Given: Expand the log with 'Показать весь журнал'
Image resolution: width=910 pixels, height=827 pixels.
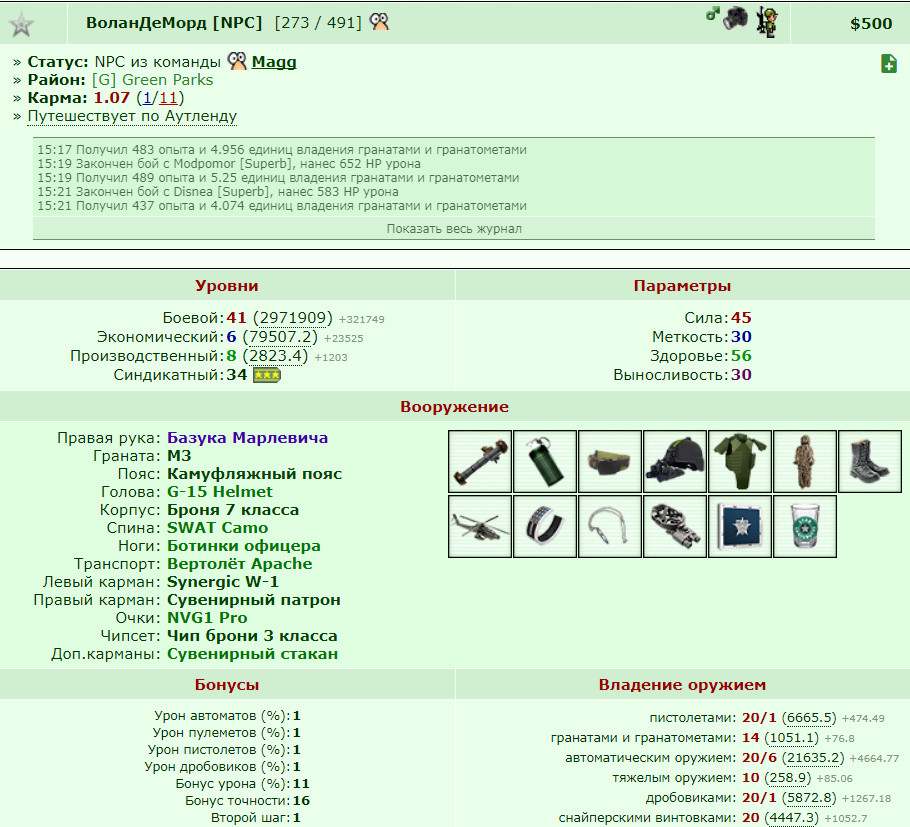Looking at the screenshot, I should pos(454,229).
